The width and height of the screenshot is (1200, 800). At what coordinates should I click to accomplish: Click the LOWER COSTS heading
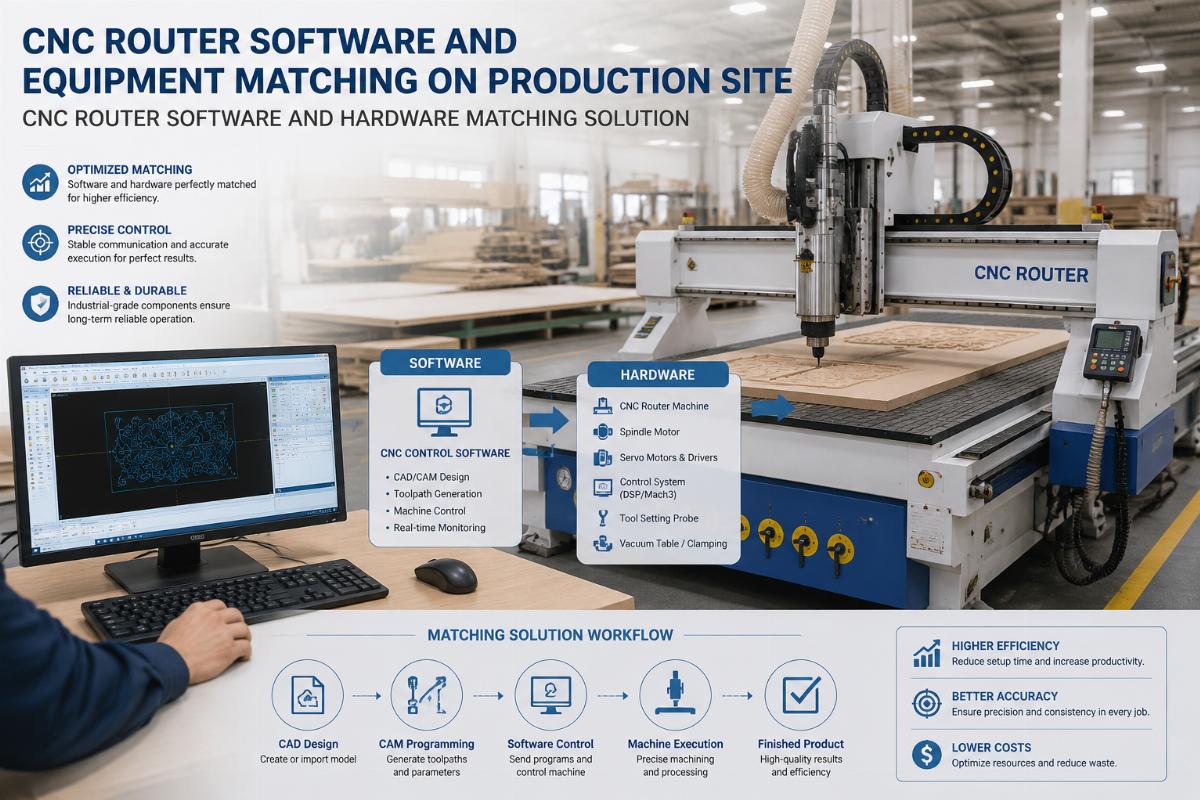[992, 747]
